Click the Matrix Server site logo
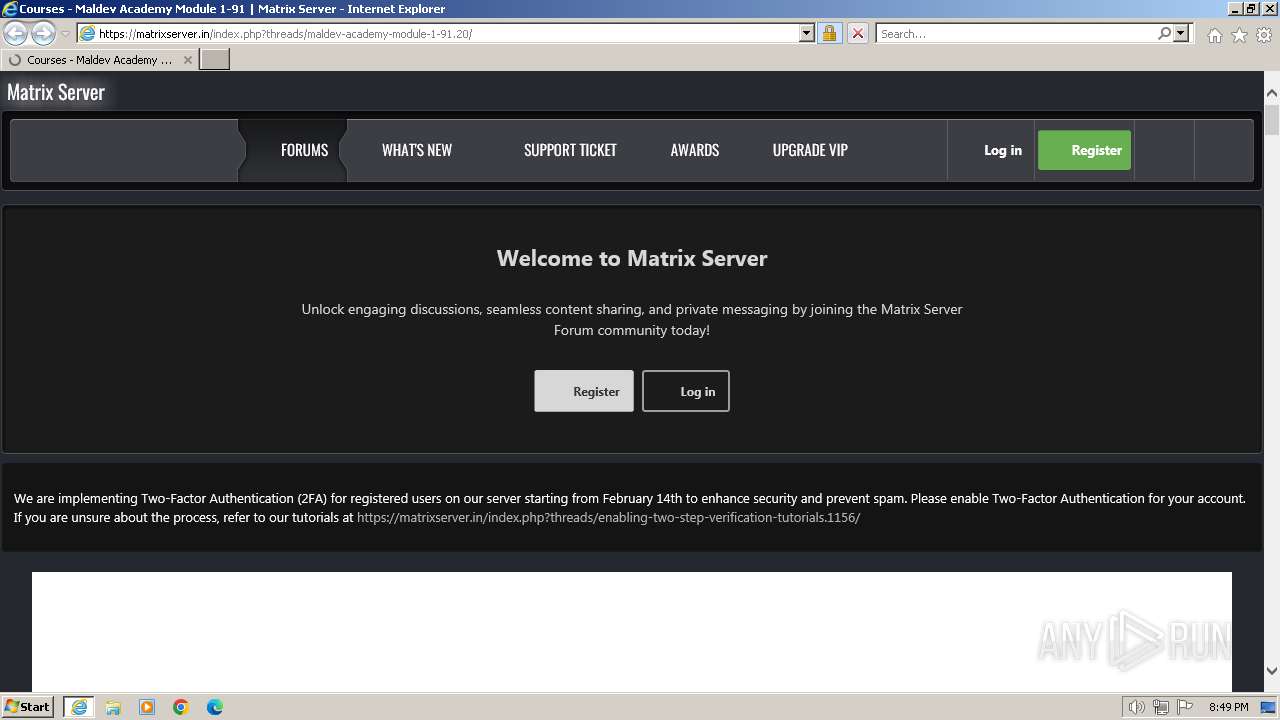 (56, 92)
